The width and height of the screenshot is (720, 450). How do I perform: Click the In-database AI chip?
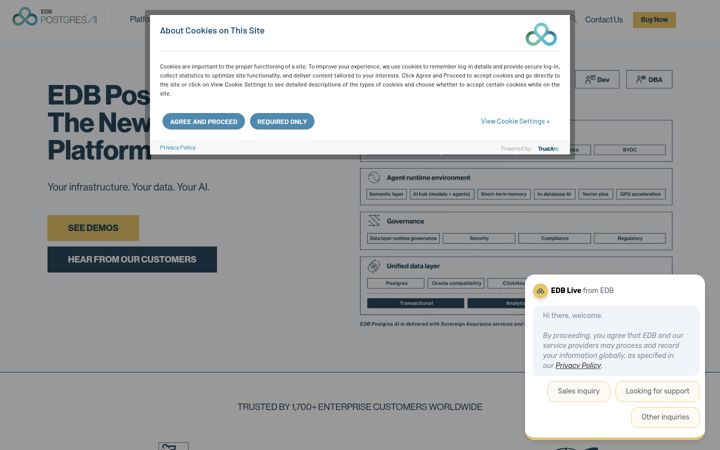(x=554, y=194)
